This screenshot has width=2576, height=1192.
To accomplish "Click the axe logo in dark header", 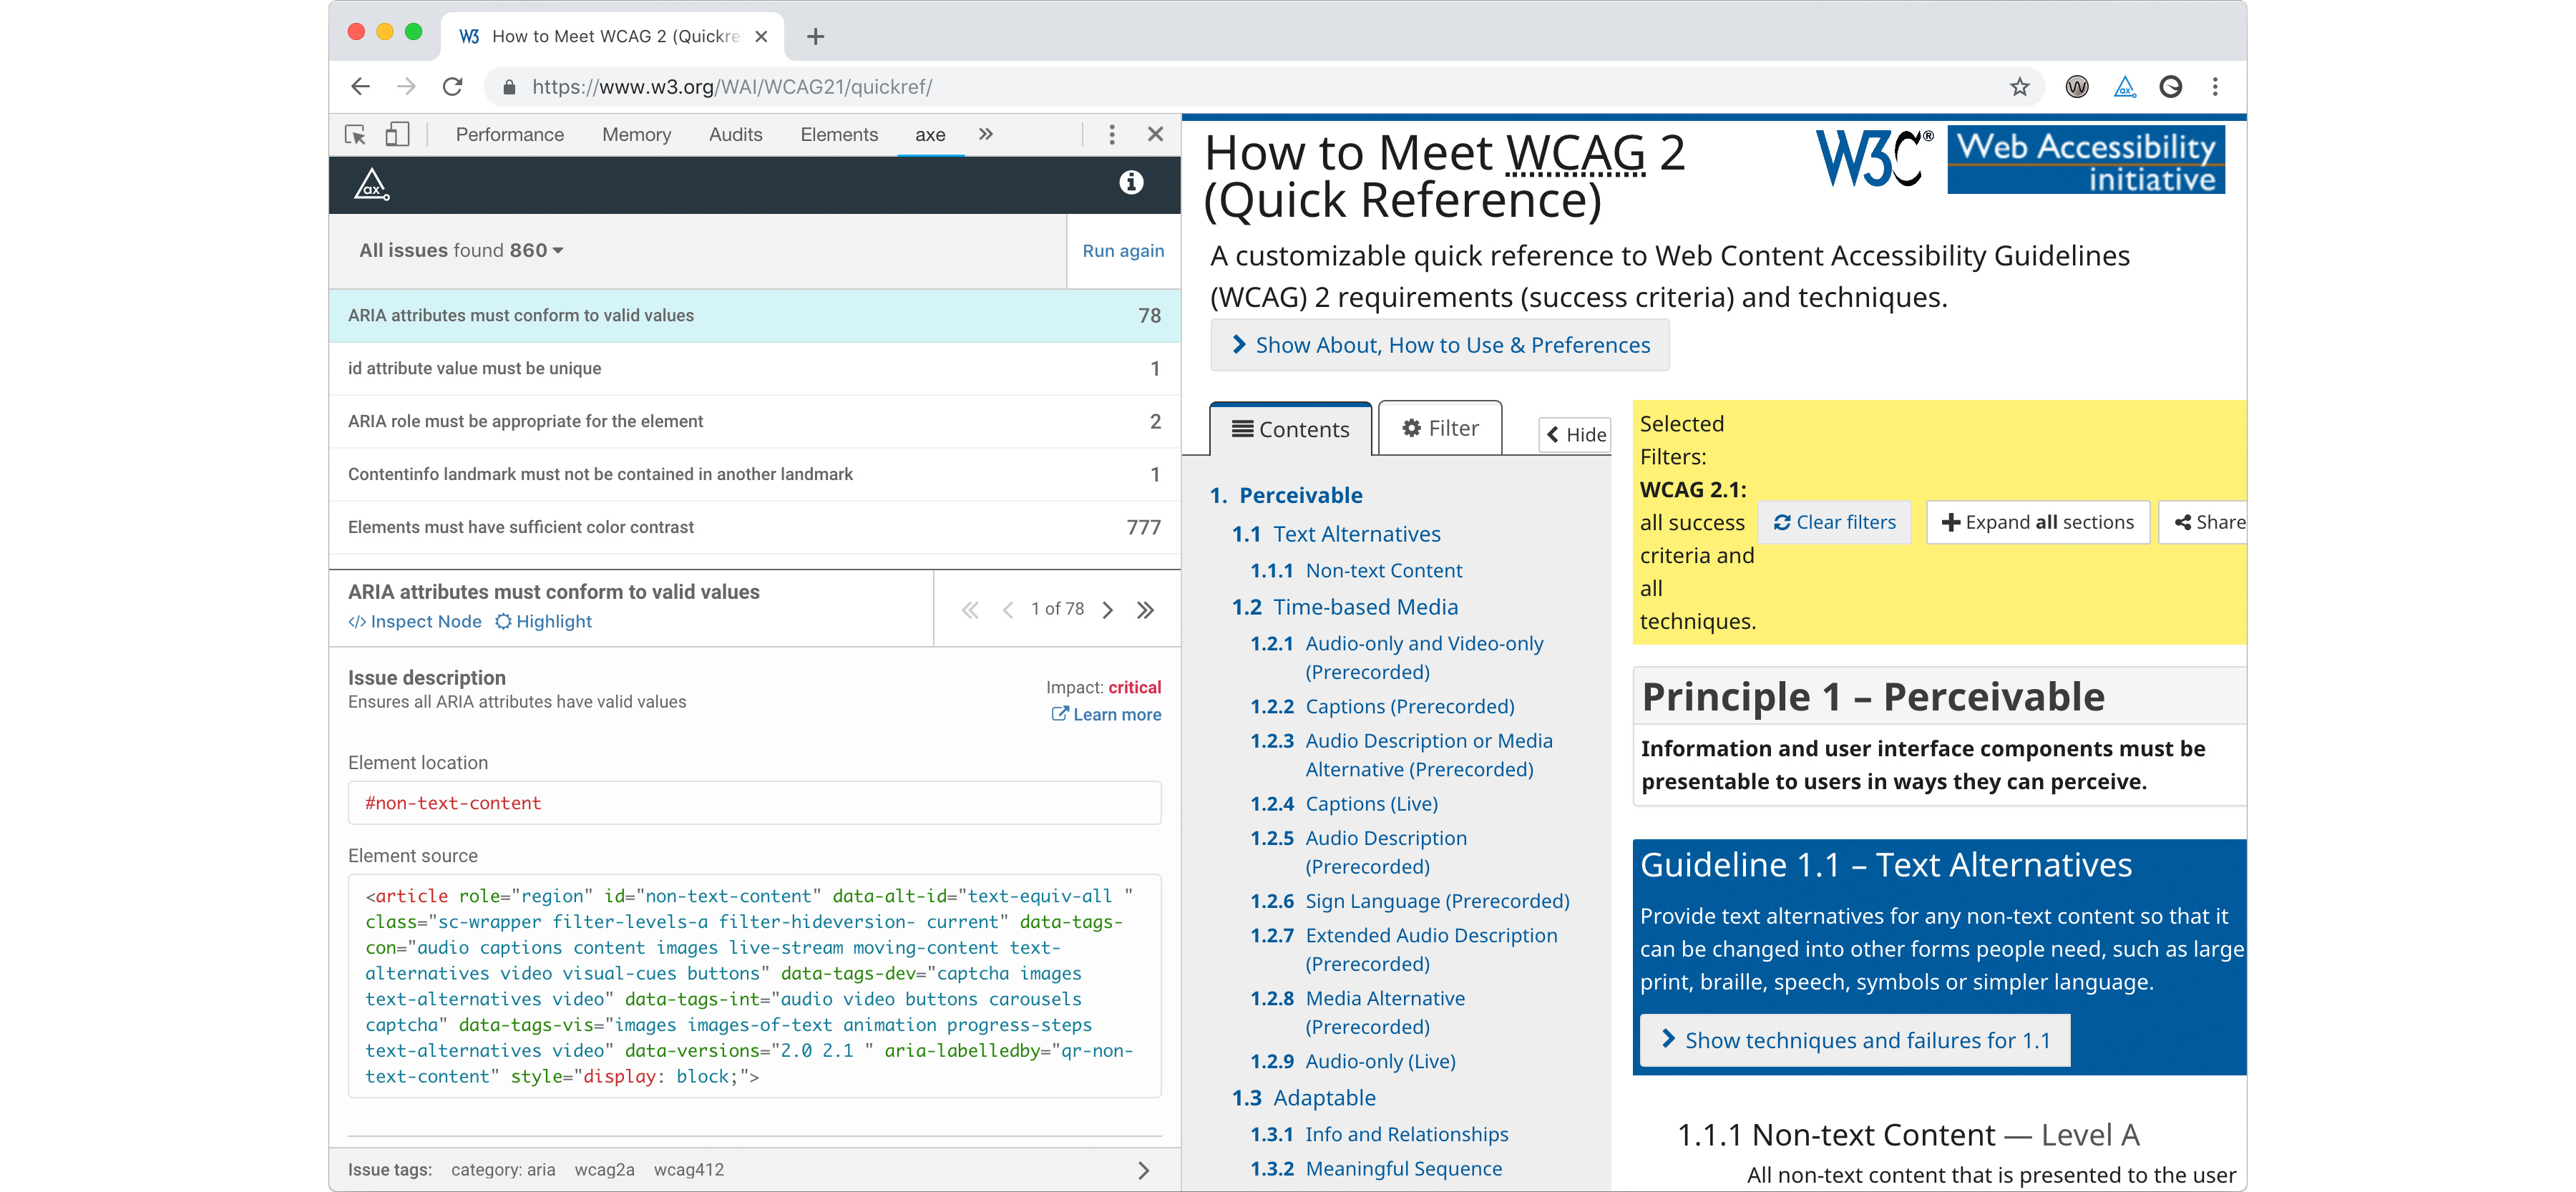I will 372,184.
